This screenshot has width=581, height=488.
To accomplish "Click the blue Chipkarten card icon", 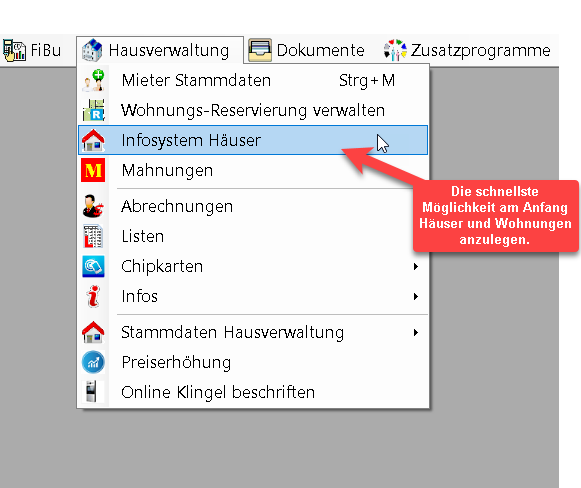I will point(93,266).
